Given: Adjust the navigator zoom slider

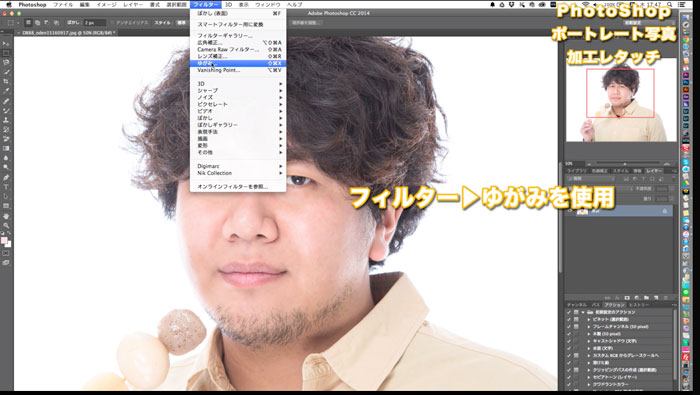Looking at the screenshot, I should coord(625,164).
